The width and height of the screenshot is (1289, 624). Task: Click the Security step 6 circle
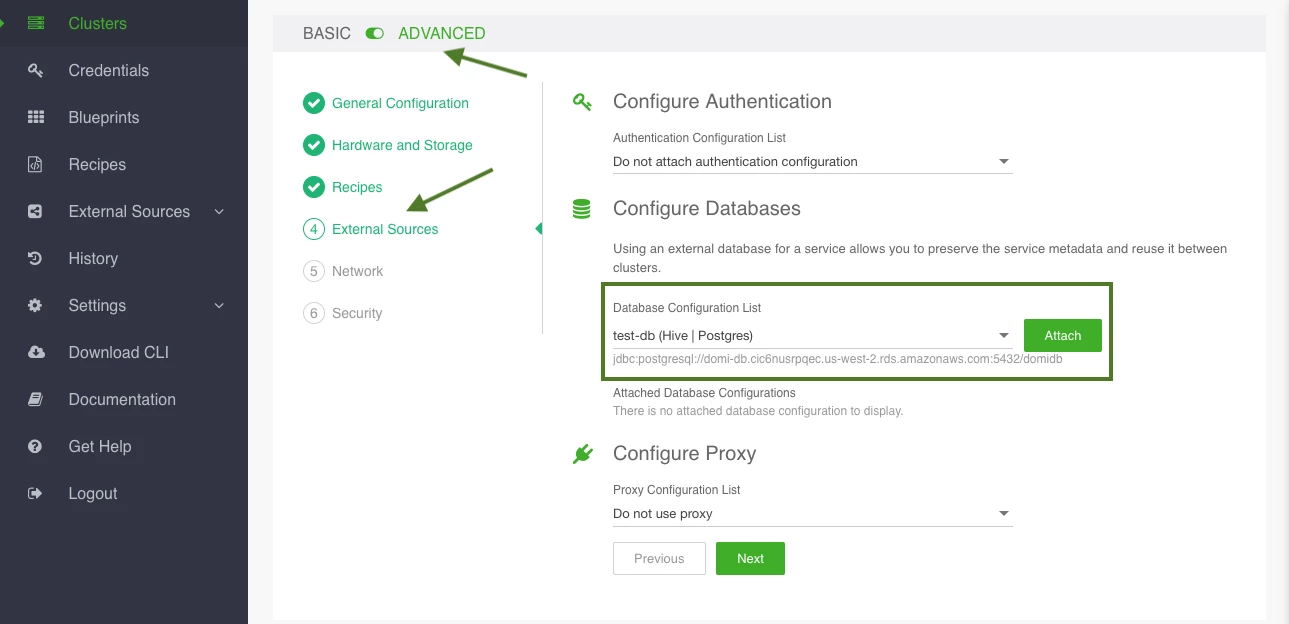point(314,313)
